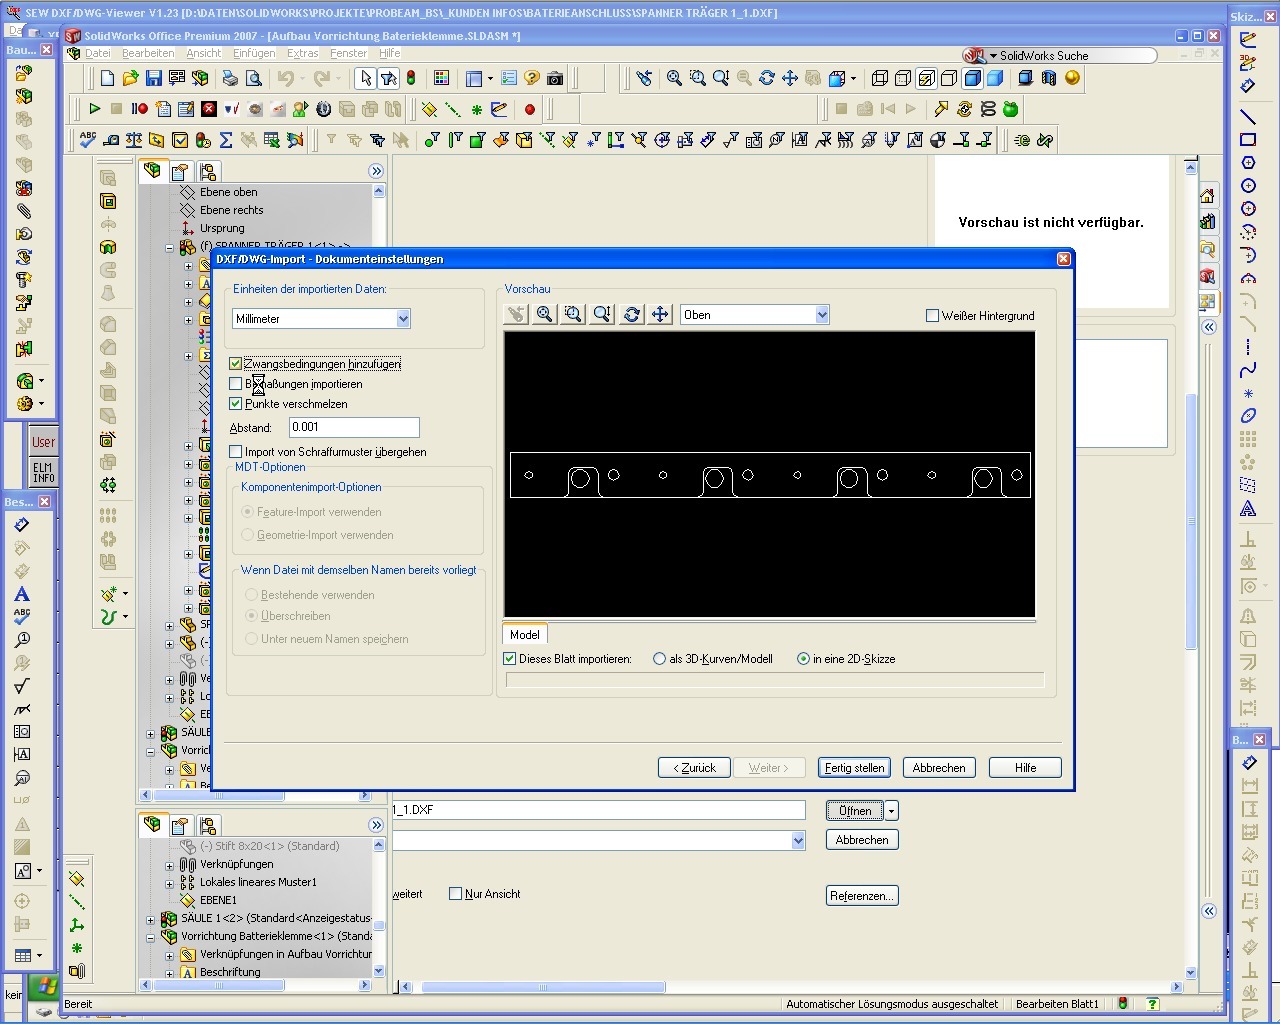Click the Shaded with edges display icon
The height and width of the screenshot is (1024, 1280).
coord(972,78)
